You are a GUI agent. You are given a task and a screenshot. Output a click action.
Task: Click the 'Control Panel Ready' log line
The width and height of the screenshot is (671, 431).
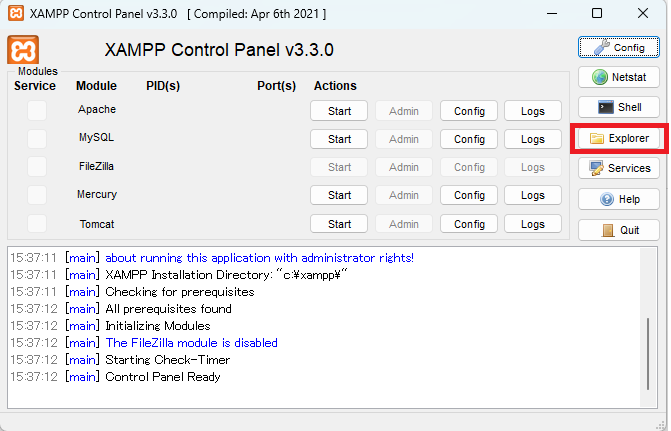163,377
